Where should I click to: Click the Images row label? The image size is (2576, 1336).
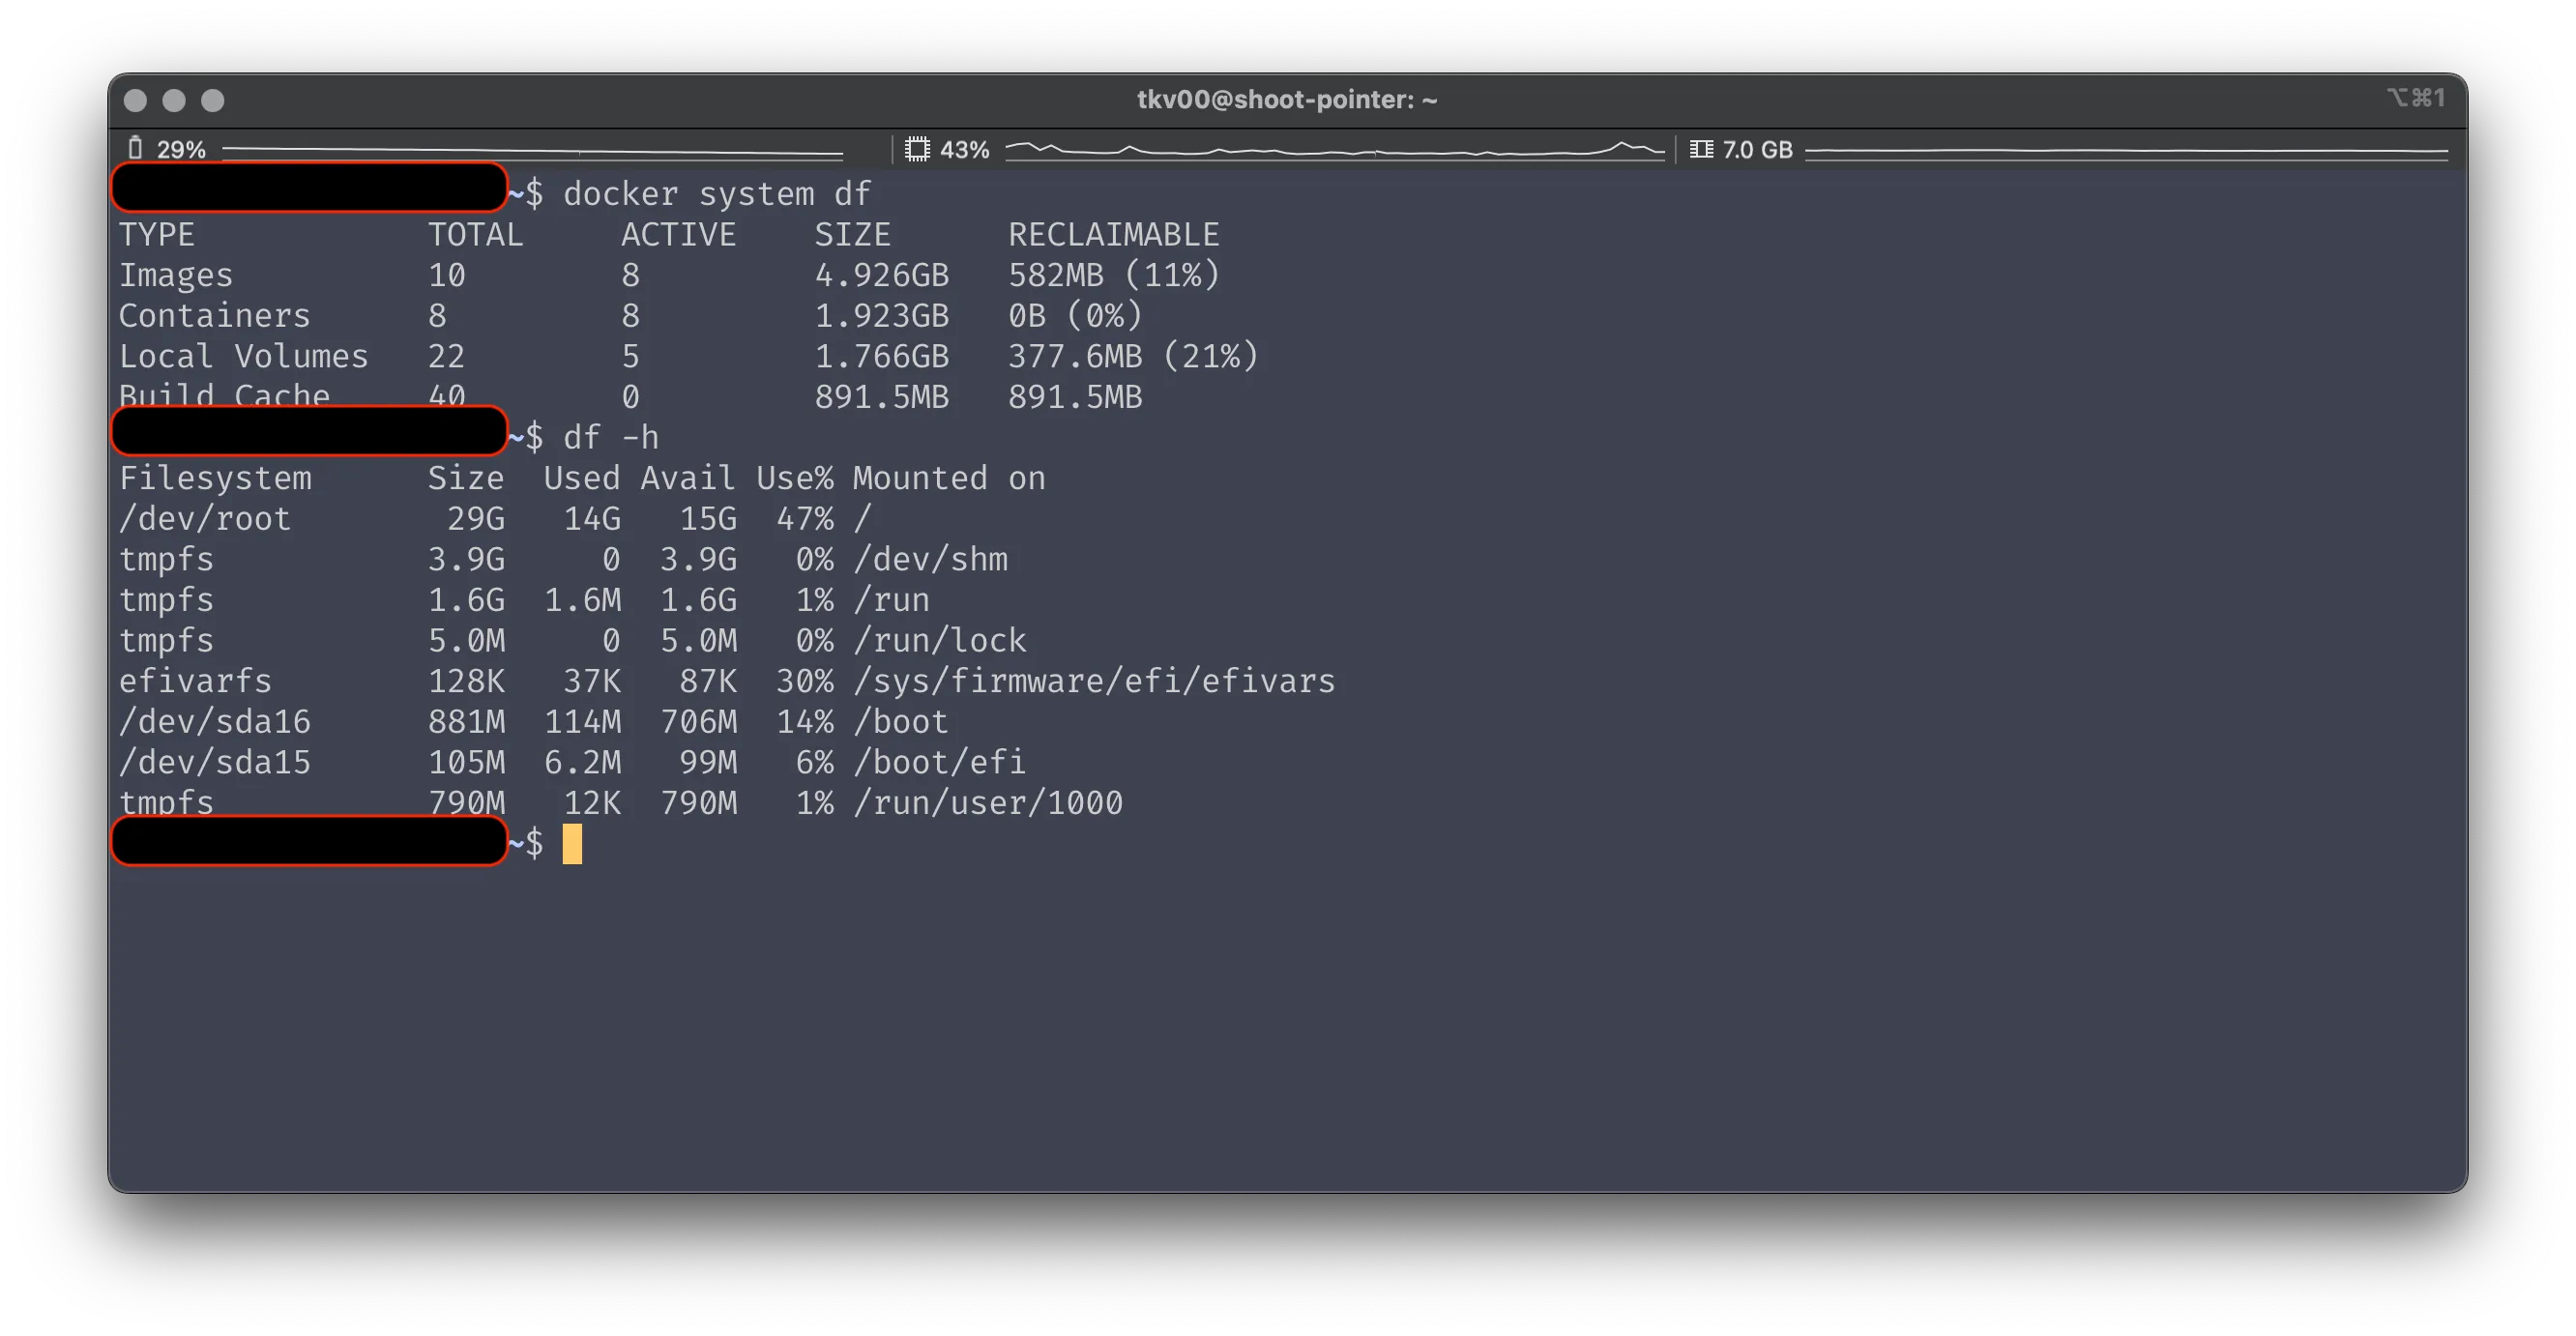pos(176,275)
